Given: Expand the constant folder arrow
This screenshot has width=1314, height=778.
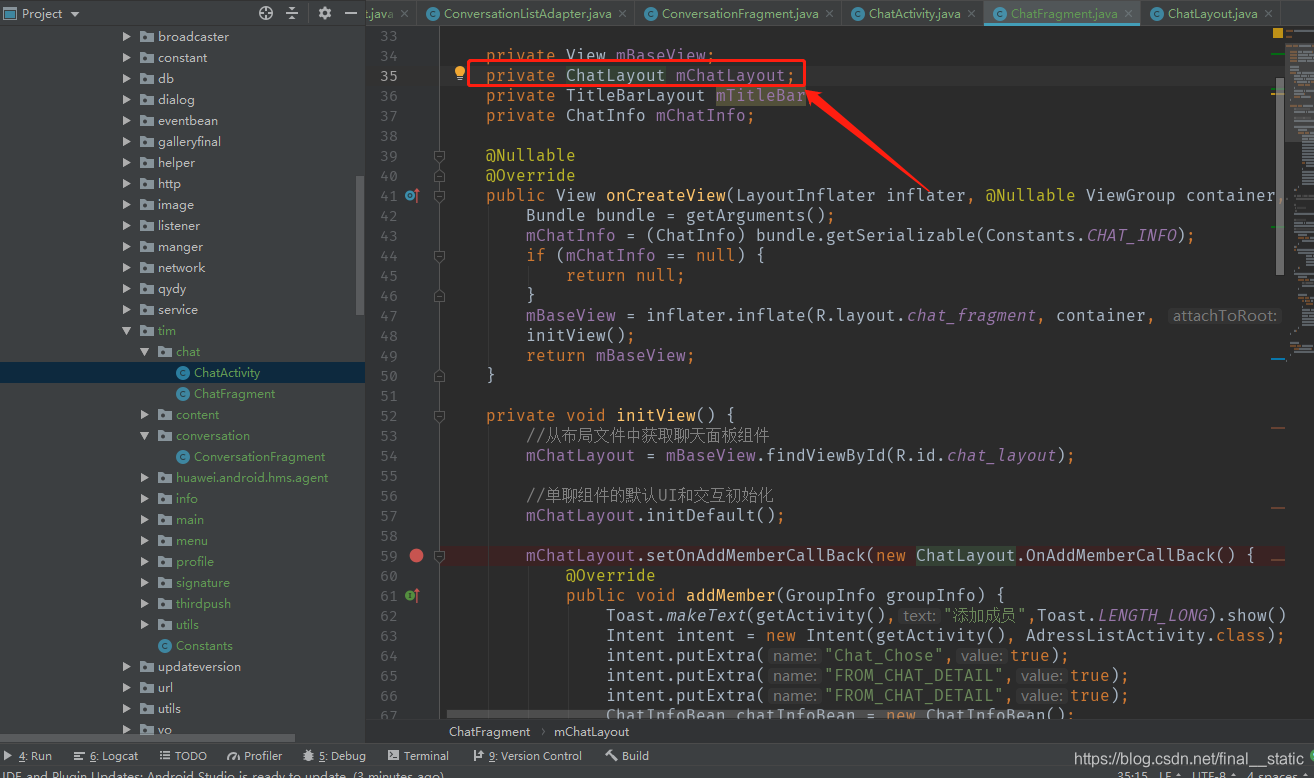Looking at the screenshot, I should 127,57.
